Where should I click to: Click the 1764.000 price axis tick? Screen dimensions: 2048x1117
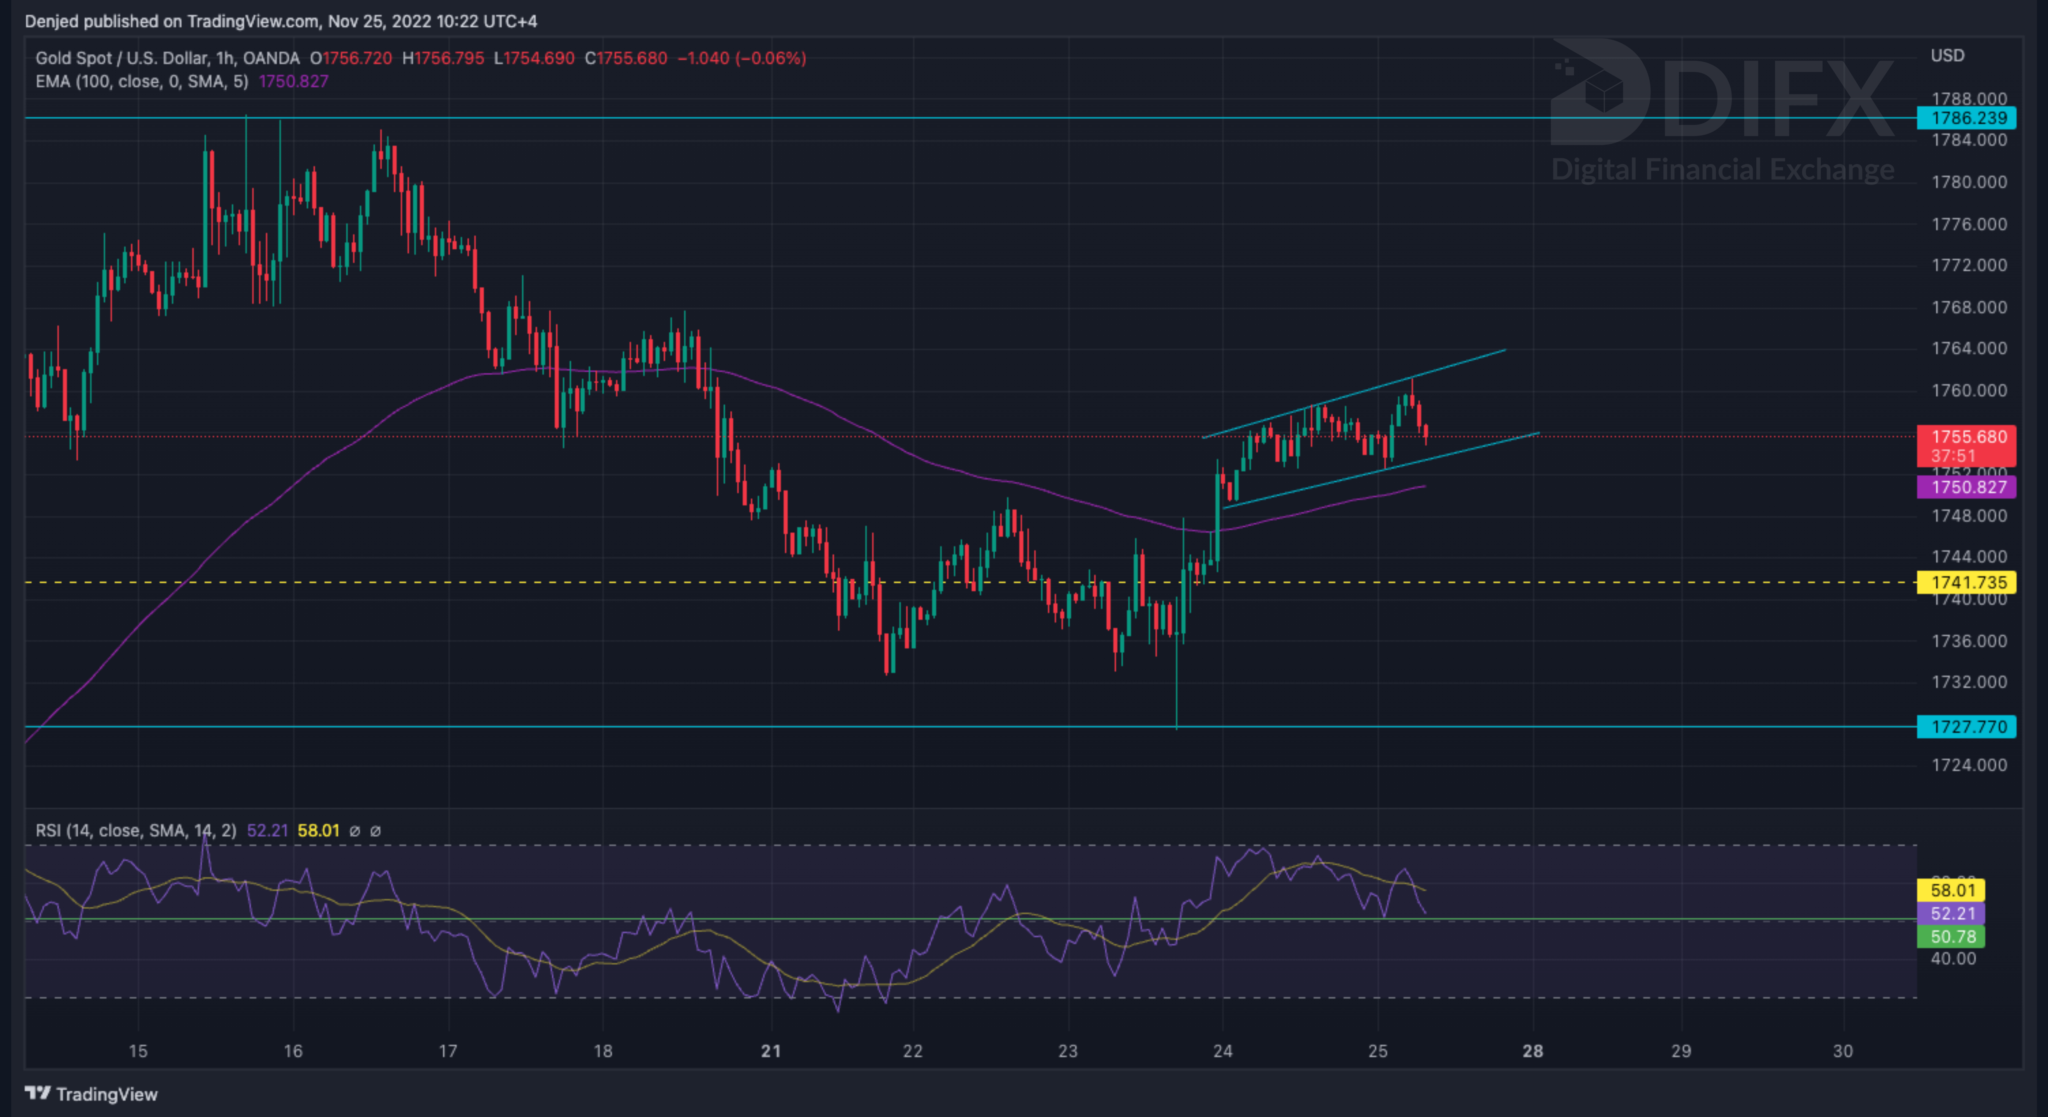[x=1969, y=348]
